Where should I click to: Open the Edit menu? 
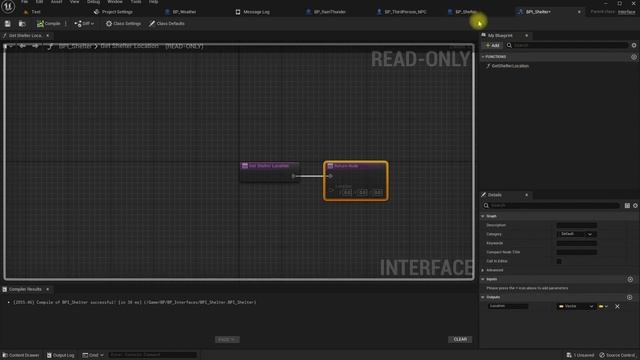click(x=39, y=2)
